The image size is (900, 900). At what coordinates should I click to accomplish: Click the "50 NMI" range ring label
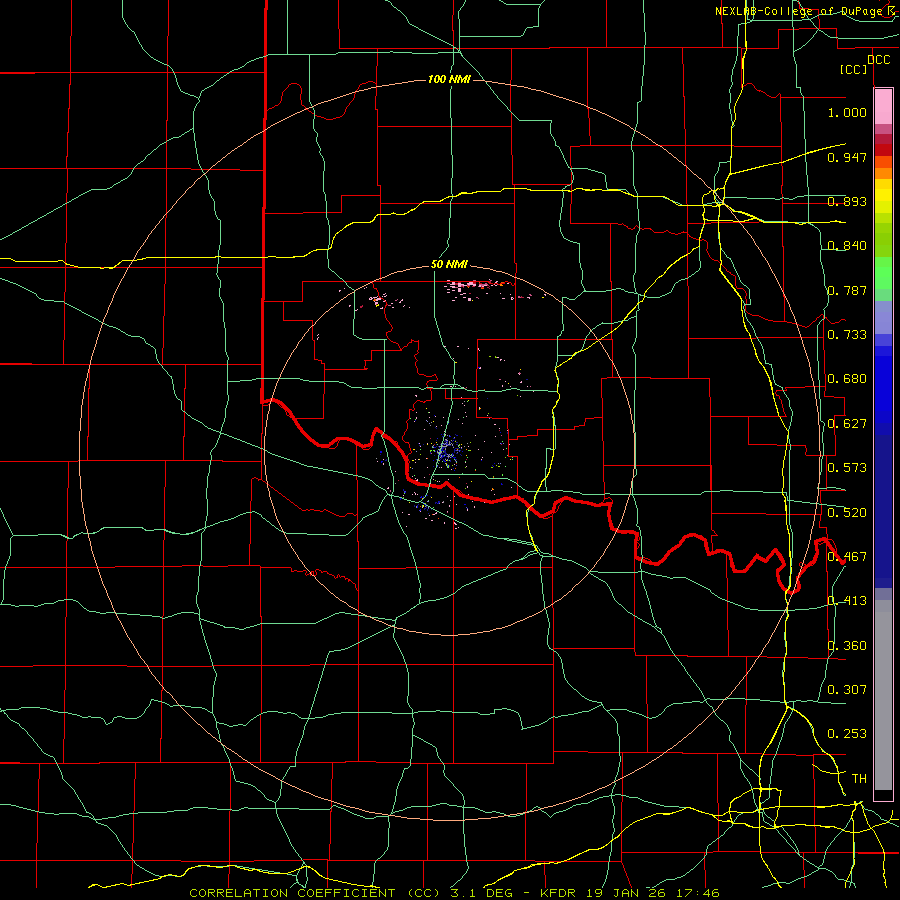point(449,265)
